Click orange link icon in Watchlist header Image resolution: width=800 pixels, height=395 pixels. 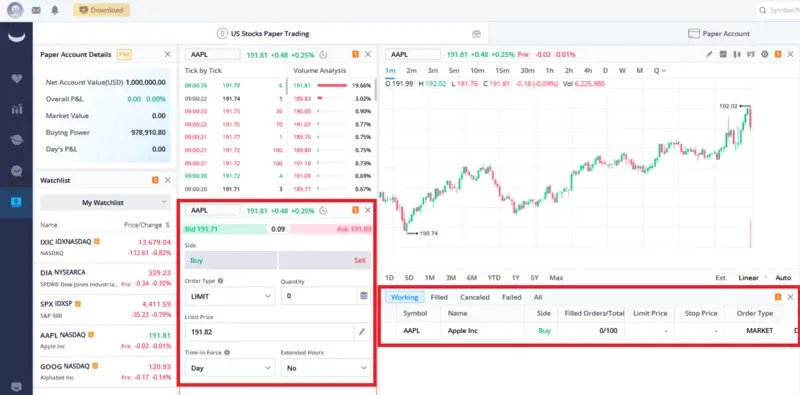click(155, 180)
